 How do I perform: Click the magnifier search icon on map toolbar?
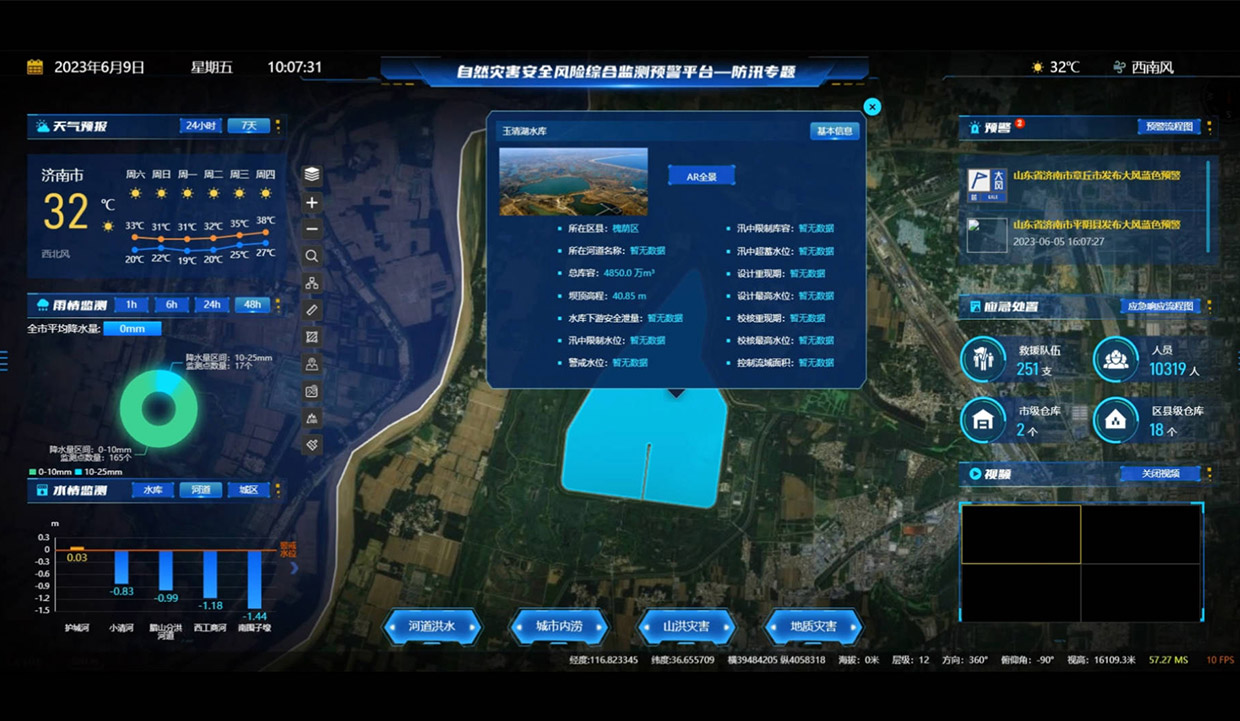312,256
